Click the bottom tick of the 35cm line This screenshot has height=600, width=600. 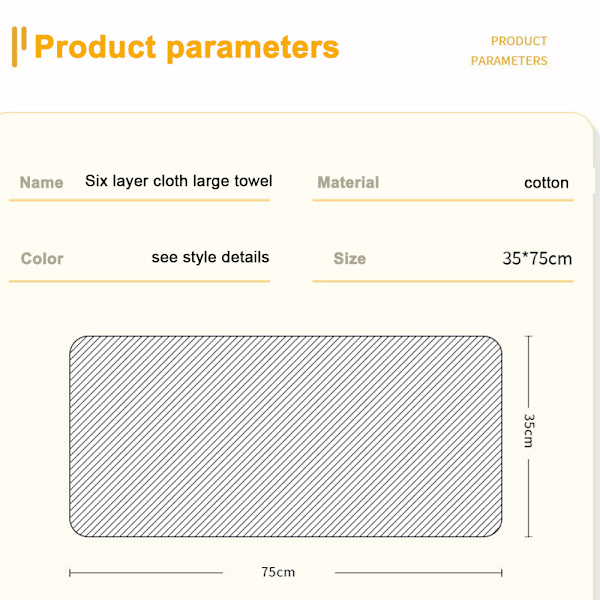(x=530, y=535)
